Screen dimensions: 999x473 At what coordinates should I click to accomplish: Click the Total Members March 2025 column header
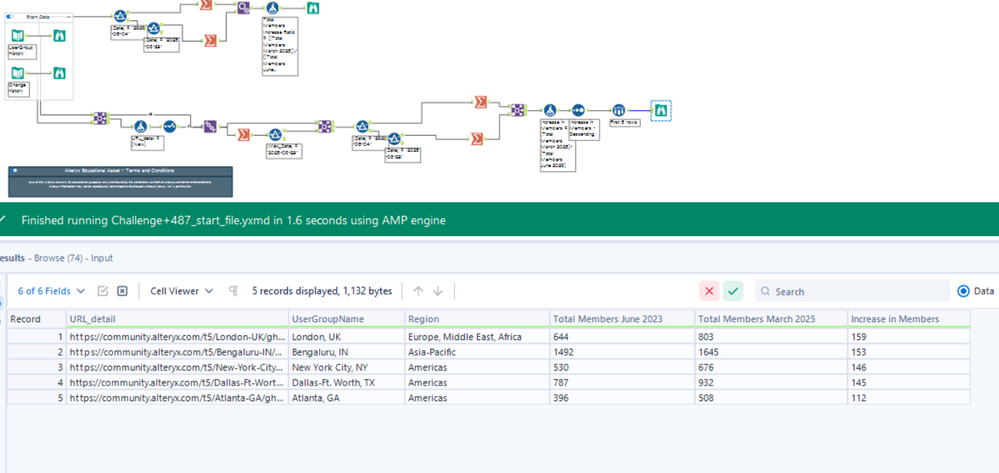coord(772,319)
